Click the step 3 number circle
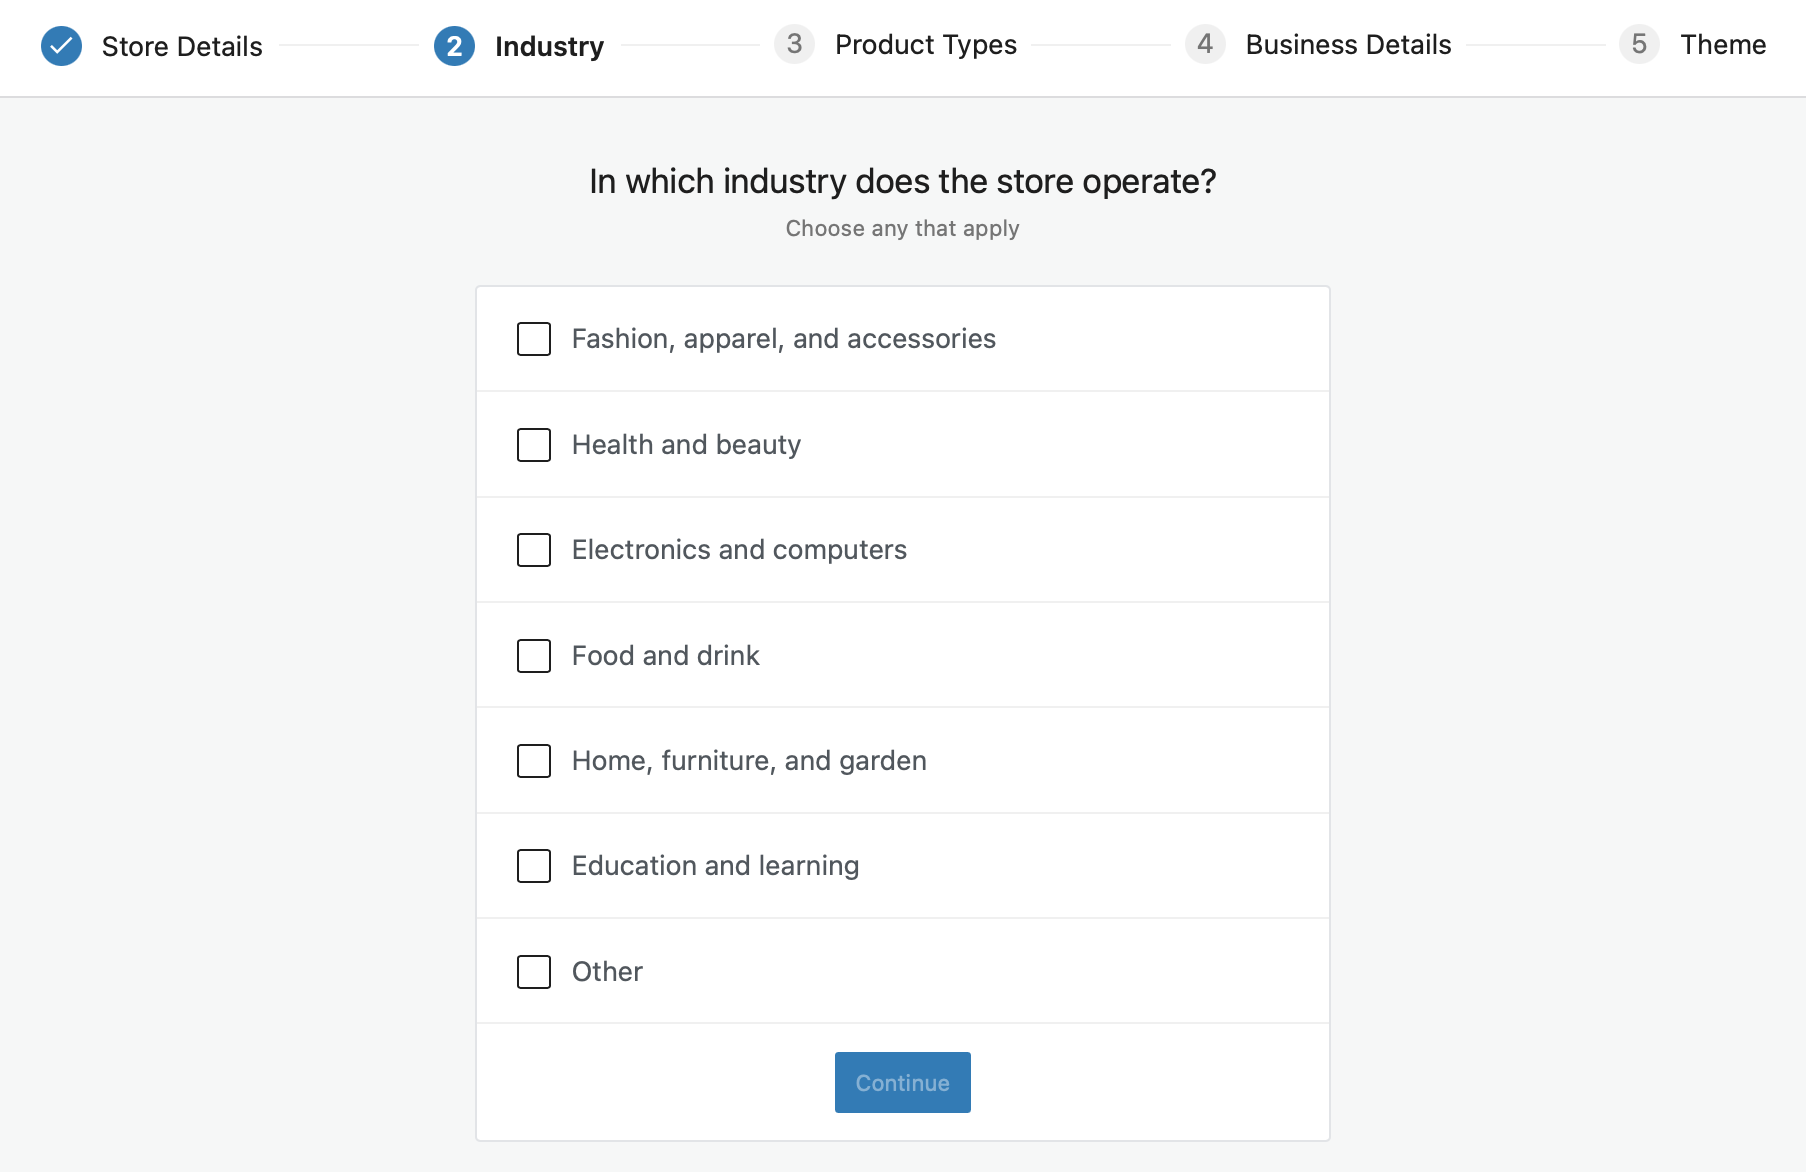 point(794,44)
